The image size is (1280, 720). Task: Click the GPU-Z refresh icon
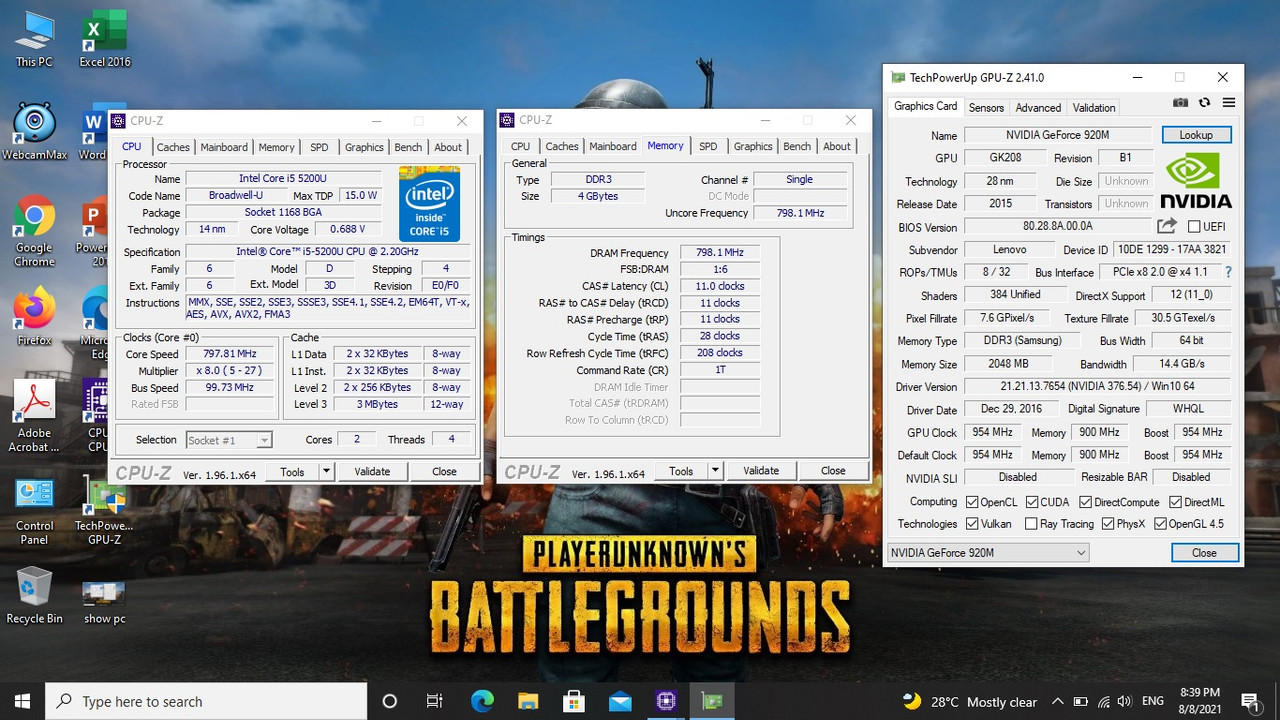coord(1204,103)
